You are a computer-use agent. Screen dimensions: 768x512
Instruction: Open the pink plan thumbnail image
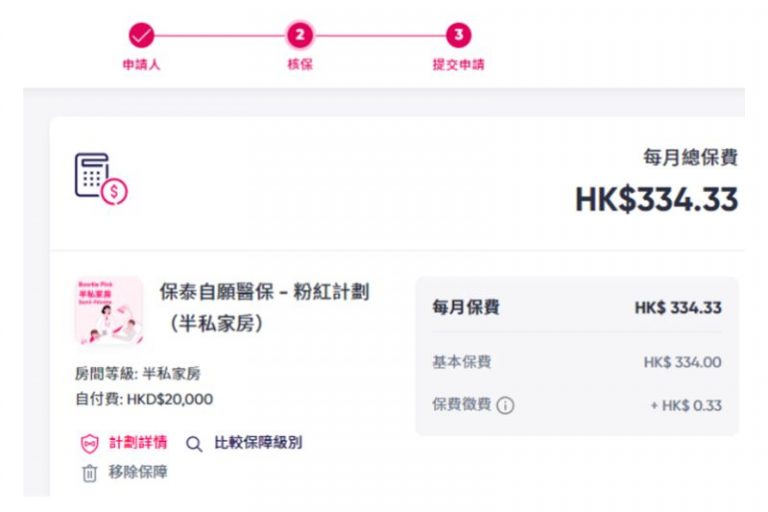108,311
